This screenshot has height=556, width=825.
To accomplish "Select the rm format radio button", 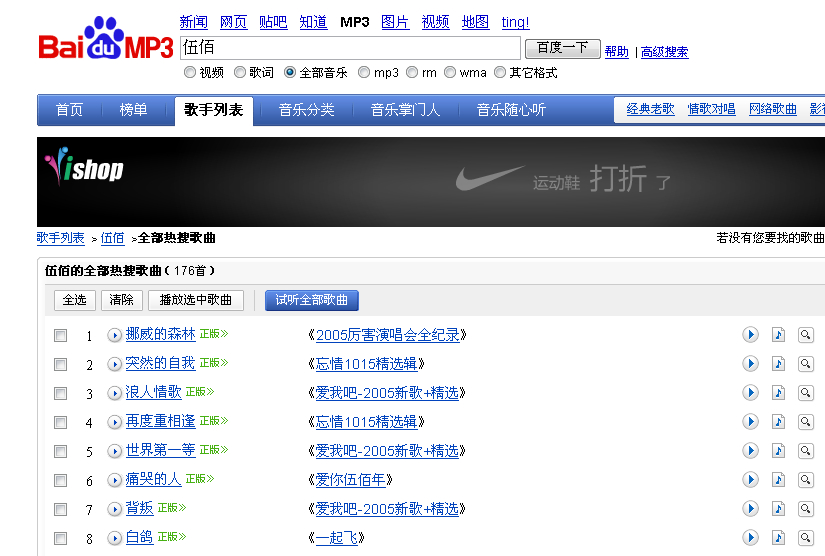I will tap(412, 72).
